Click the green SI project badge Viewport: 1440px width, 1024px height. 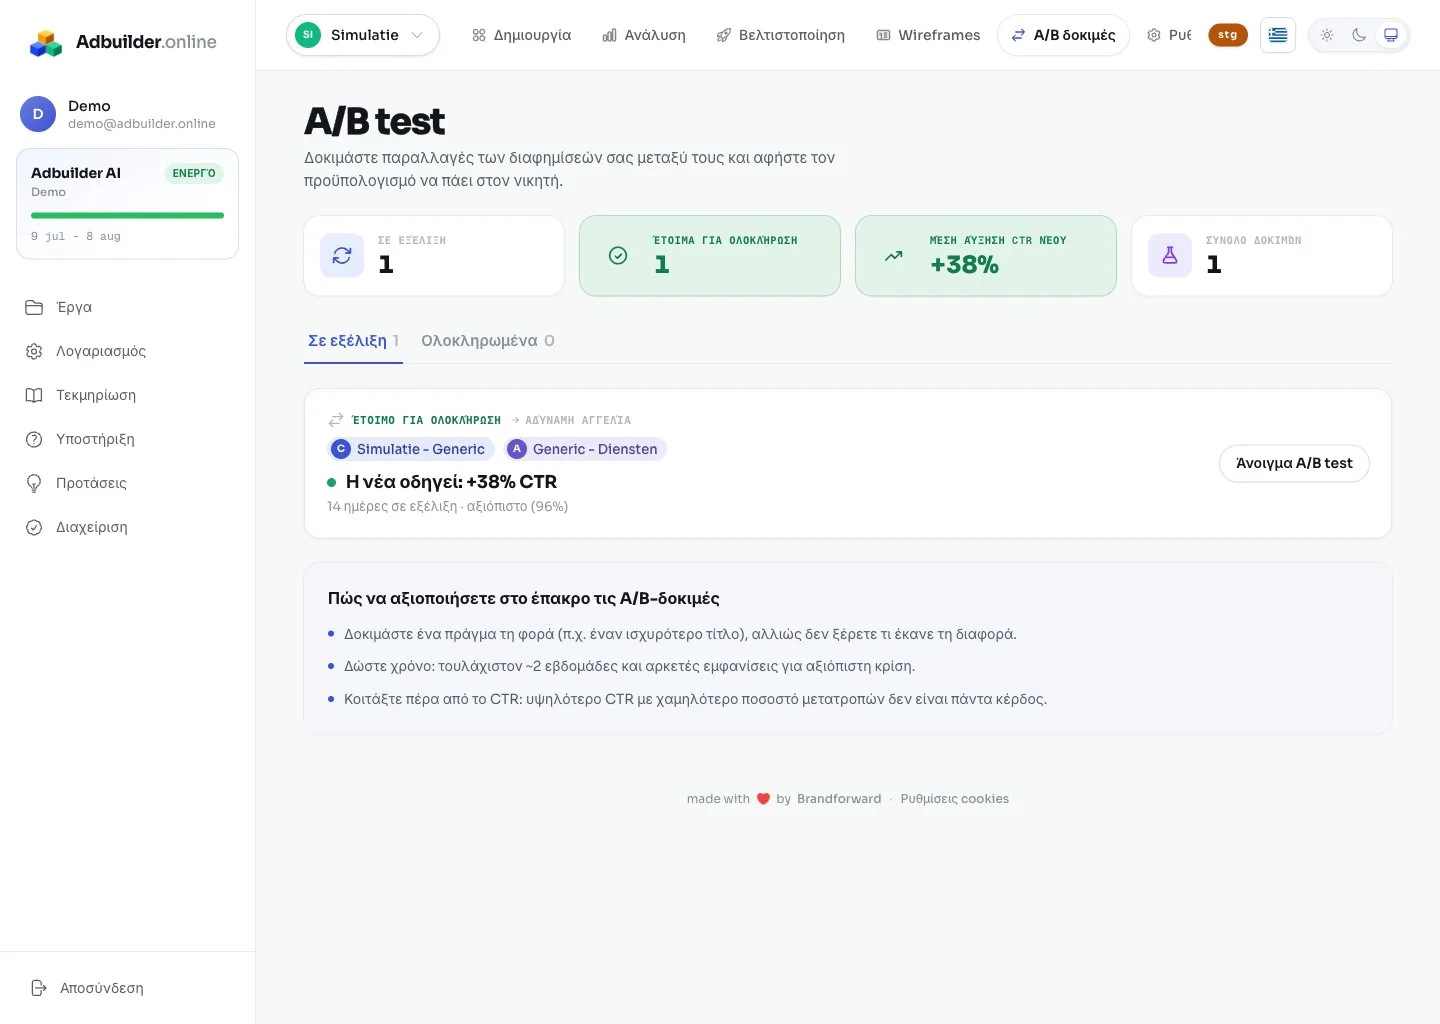tap(308, 35)
